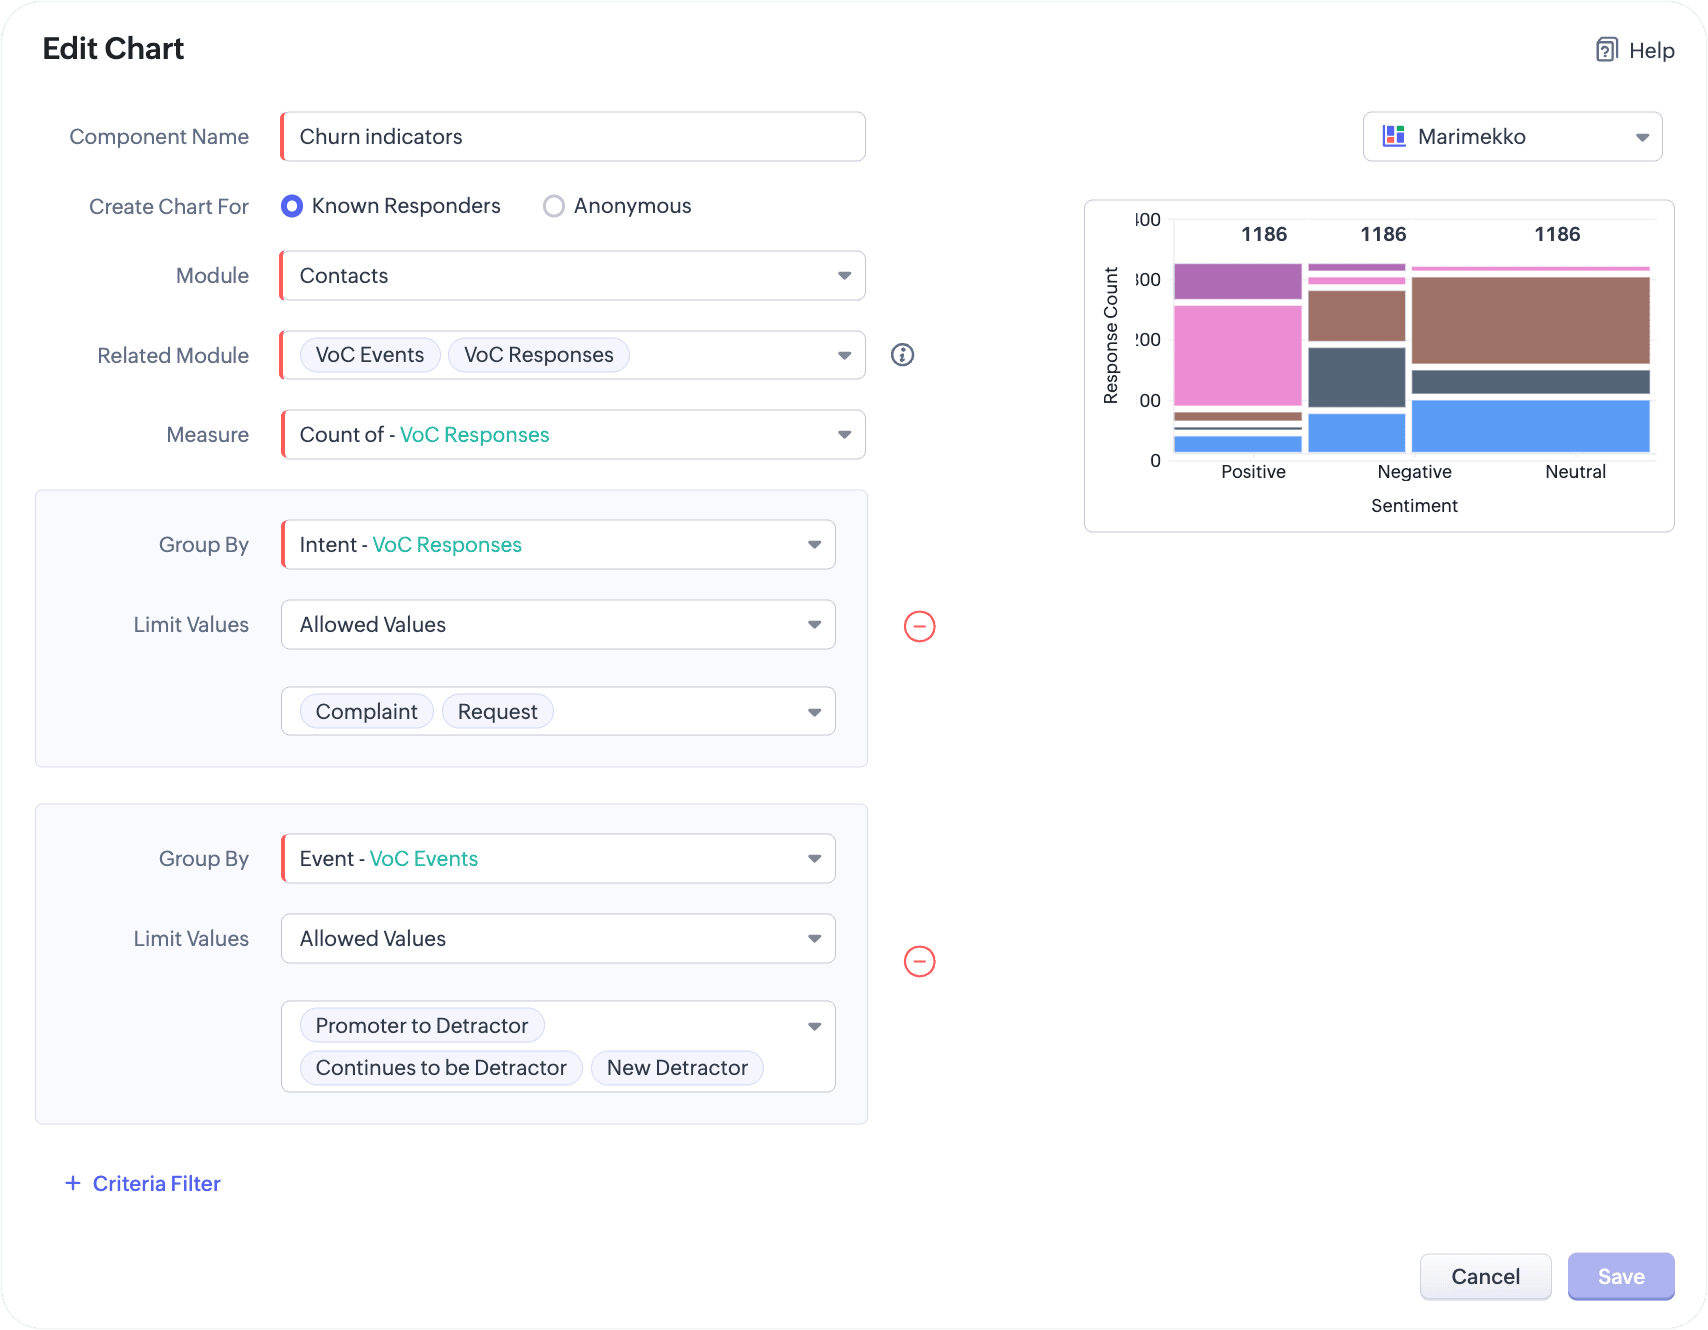The image size is (1708, 1330).
Task: Click the Related Module info icon
Action: coord(902,355)
